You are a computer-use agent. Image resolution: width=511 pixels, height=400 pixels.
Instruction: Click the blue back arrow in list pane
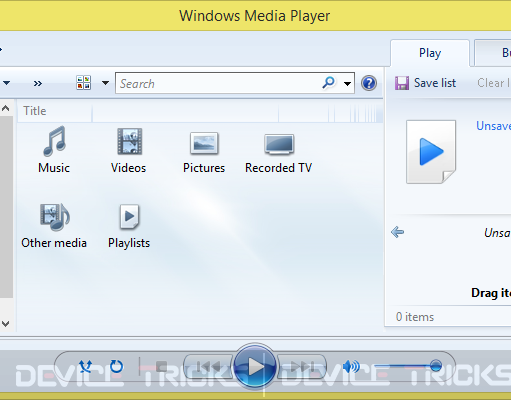(x=398, y=232)
